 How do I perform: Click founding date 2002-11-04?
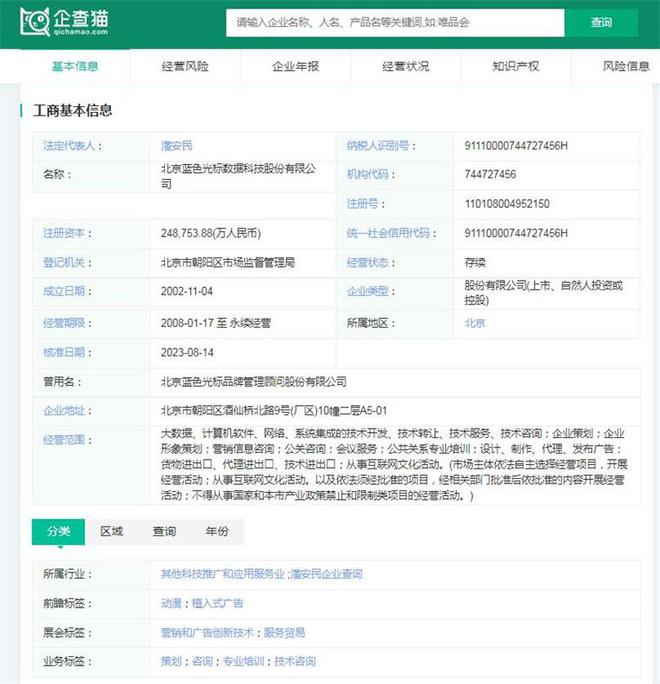tap(187, 291)
